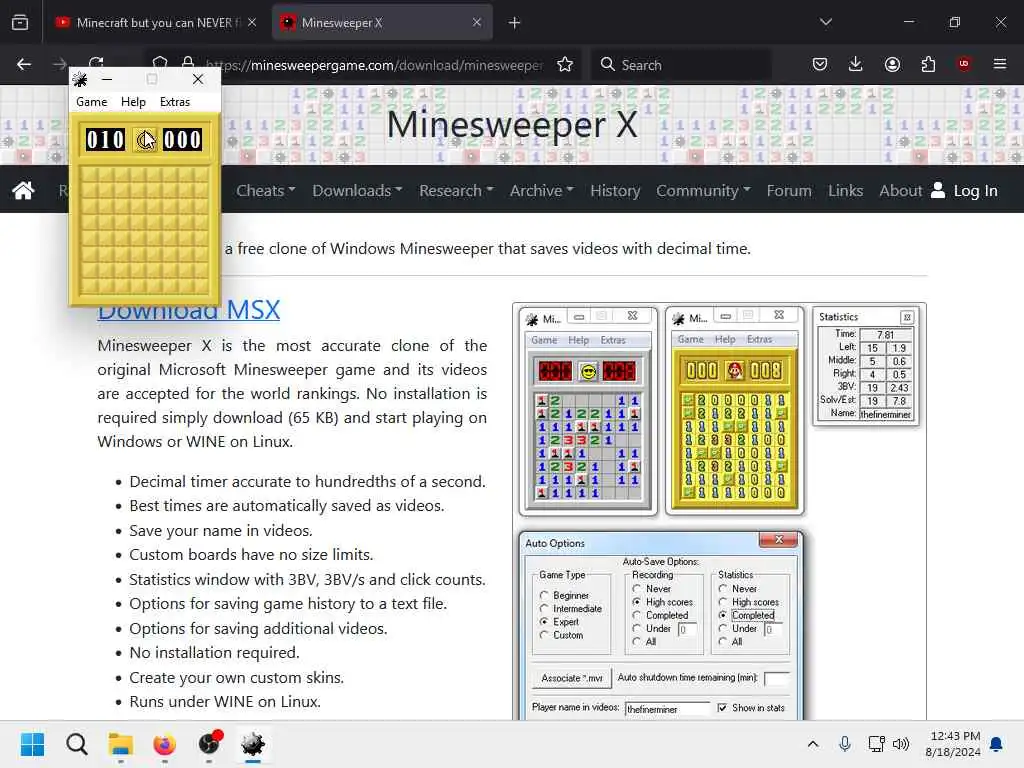Expand the Research dropdown menu

point(456,190)
